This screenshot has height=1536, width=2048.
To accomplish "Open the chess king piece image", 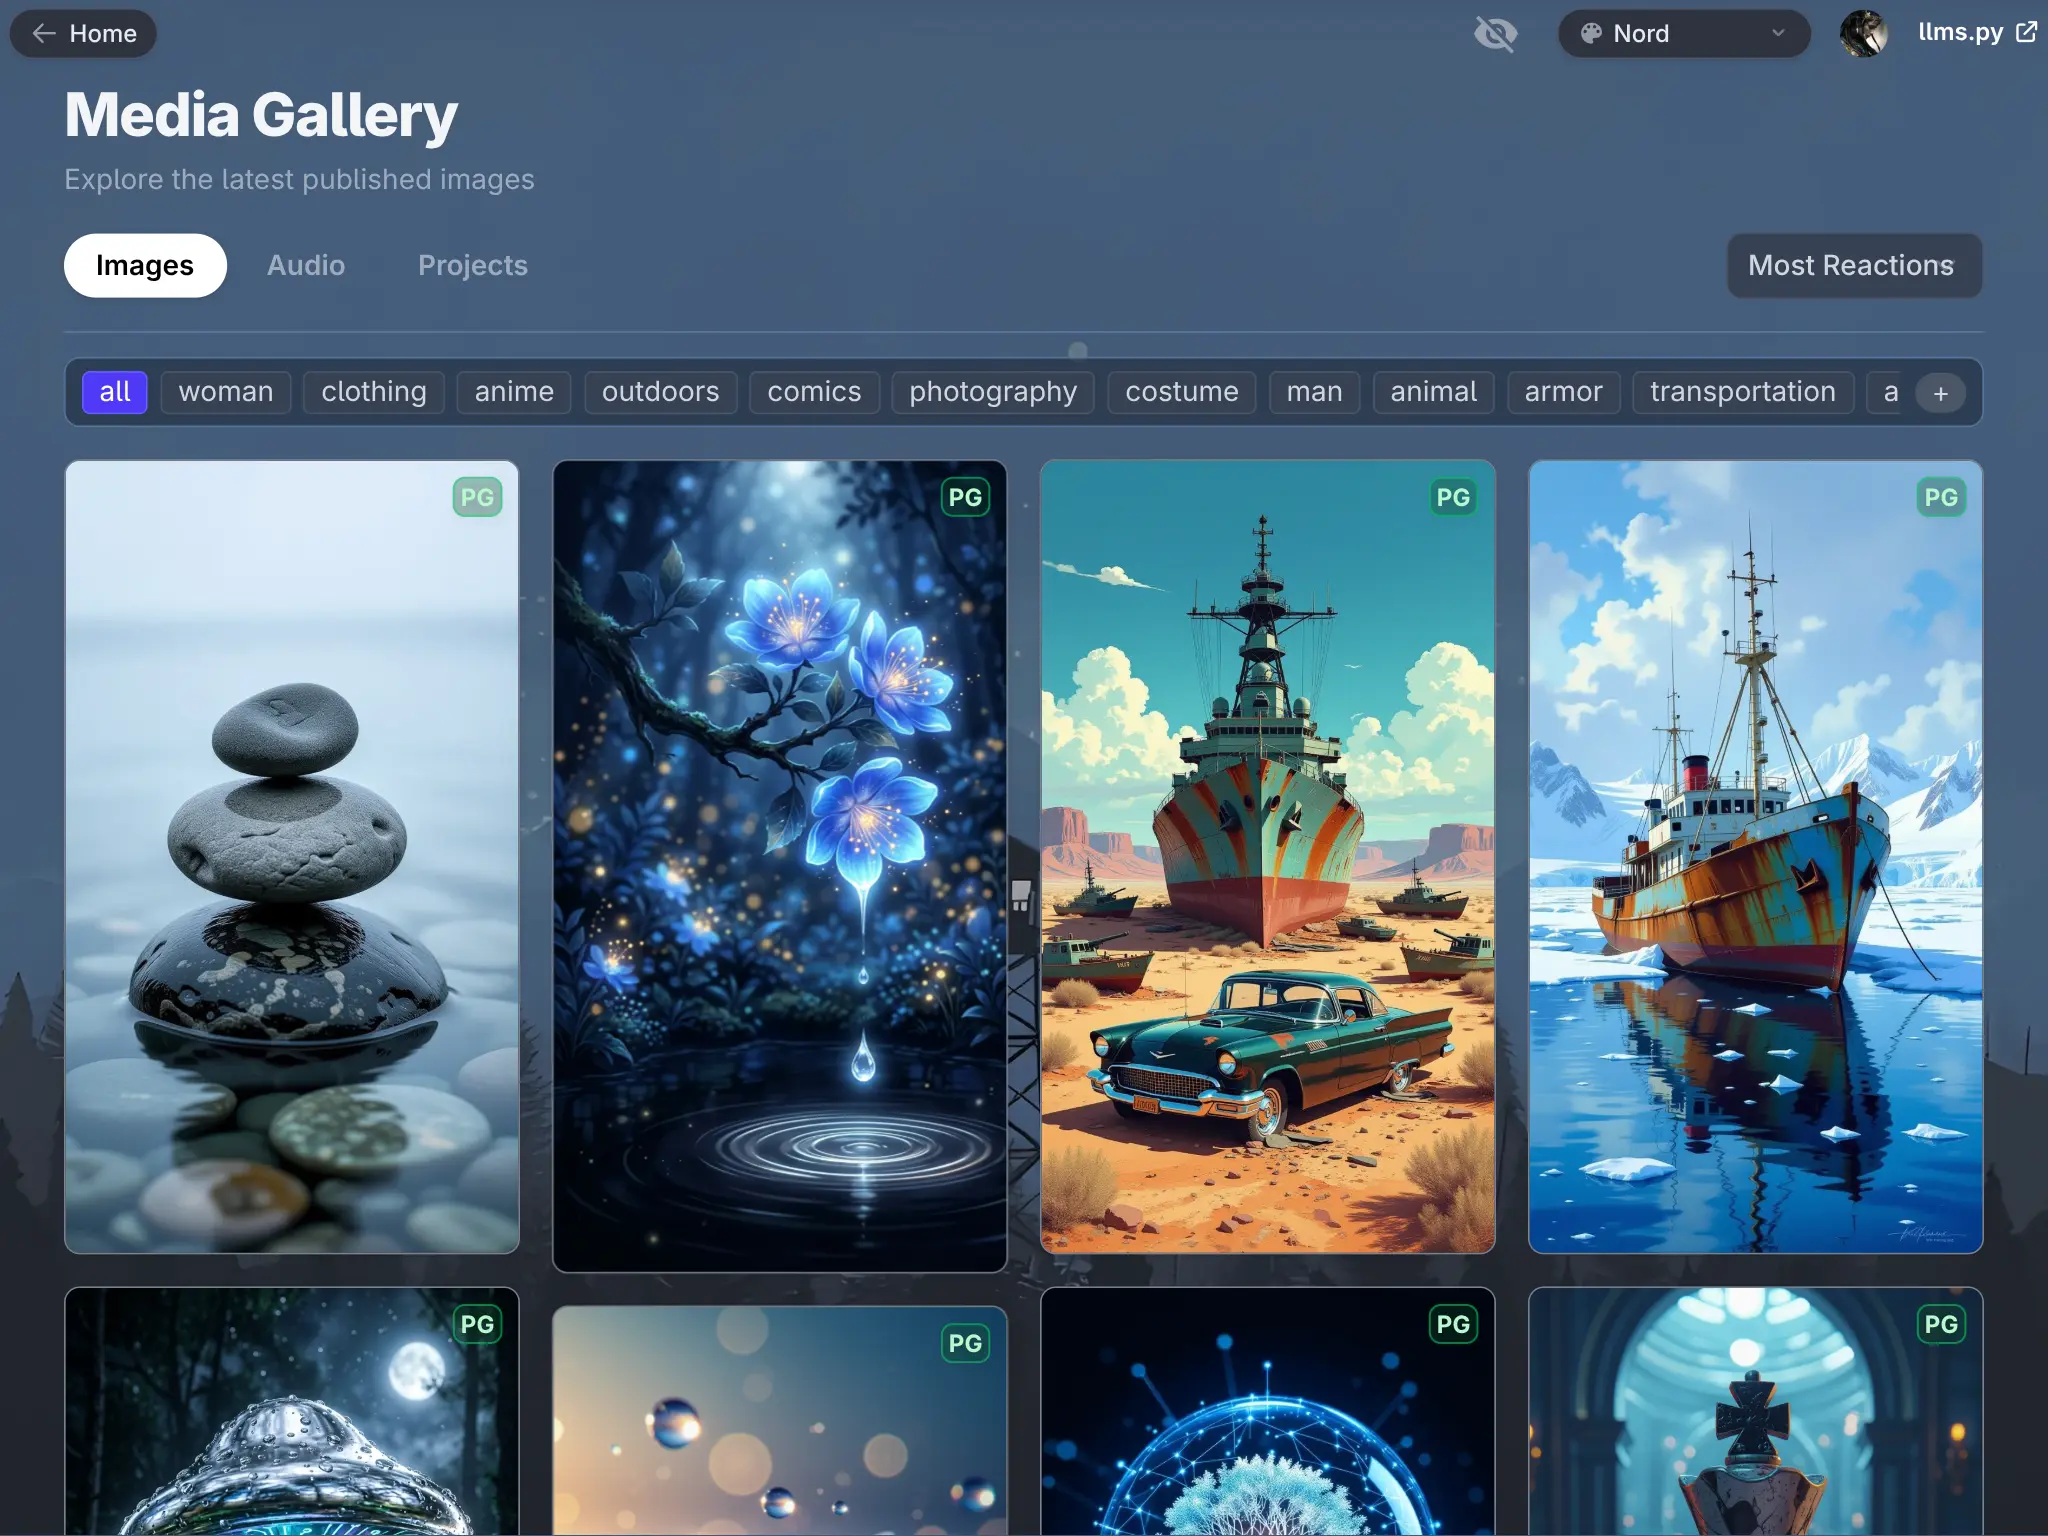I will pos(1756,1412).
